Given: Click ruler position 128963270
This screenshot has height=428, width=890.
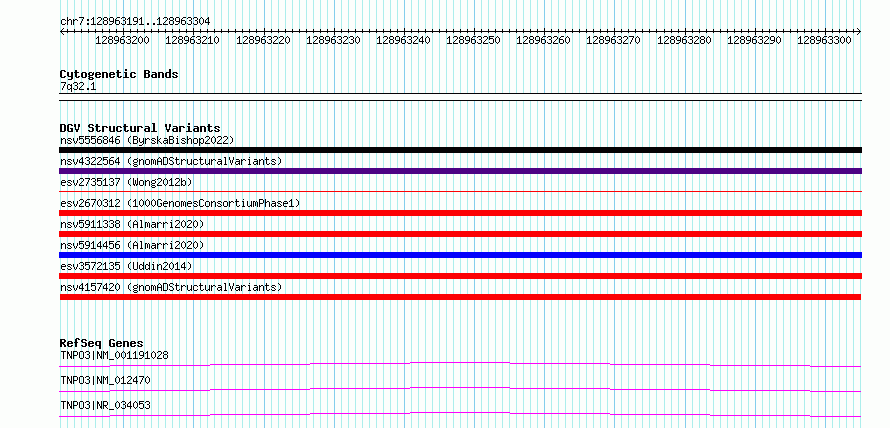Looking at the screenshot, I should [614, 40].
